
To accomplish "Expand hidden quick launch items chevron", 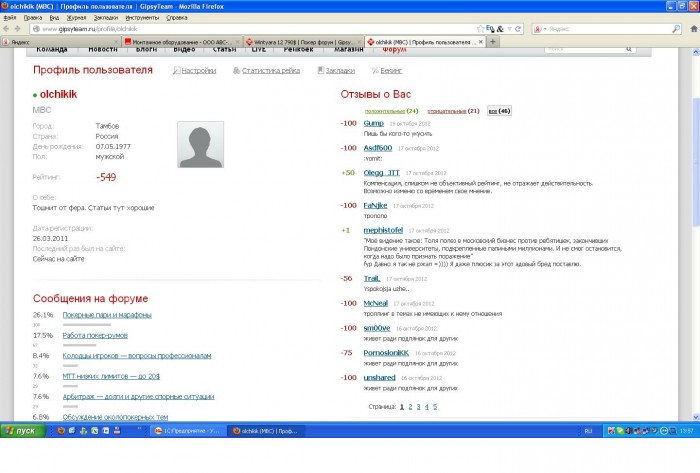I will pos(139,429).
